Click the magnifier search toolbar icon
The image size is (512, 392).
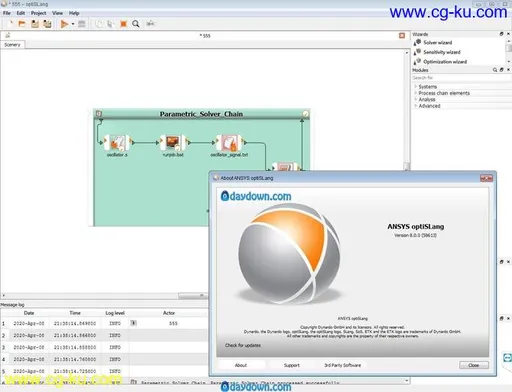(136, 24)
